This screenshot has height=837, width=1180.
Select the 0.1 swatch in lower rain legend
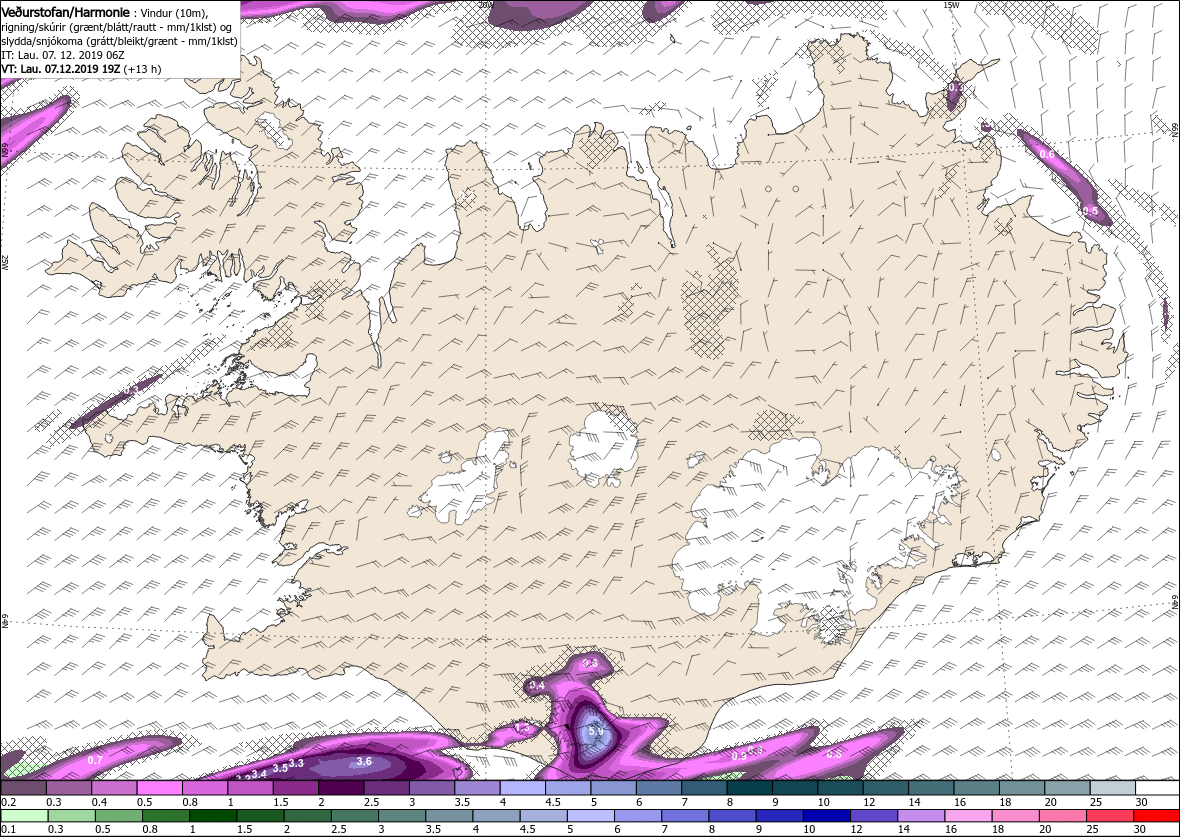(24, 816)
